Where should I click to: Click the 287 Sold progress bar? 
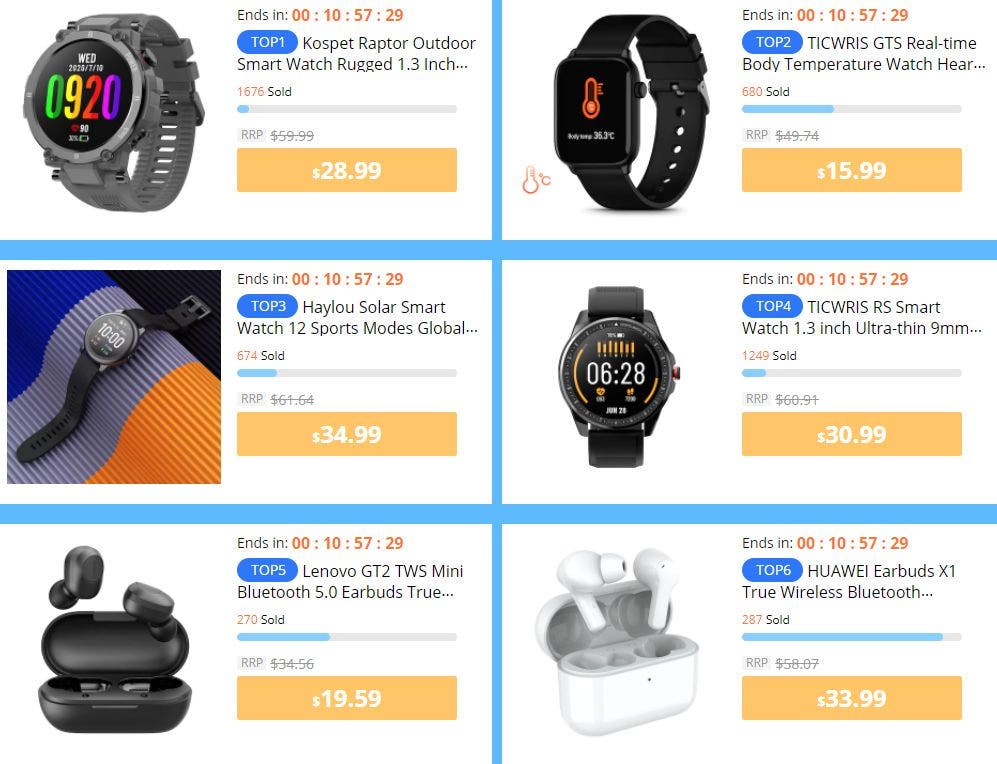coord(851,637)
